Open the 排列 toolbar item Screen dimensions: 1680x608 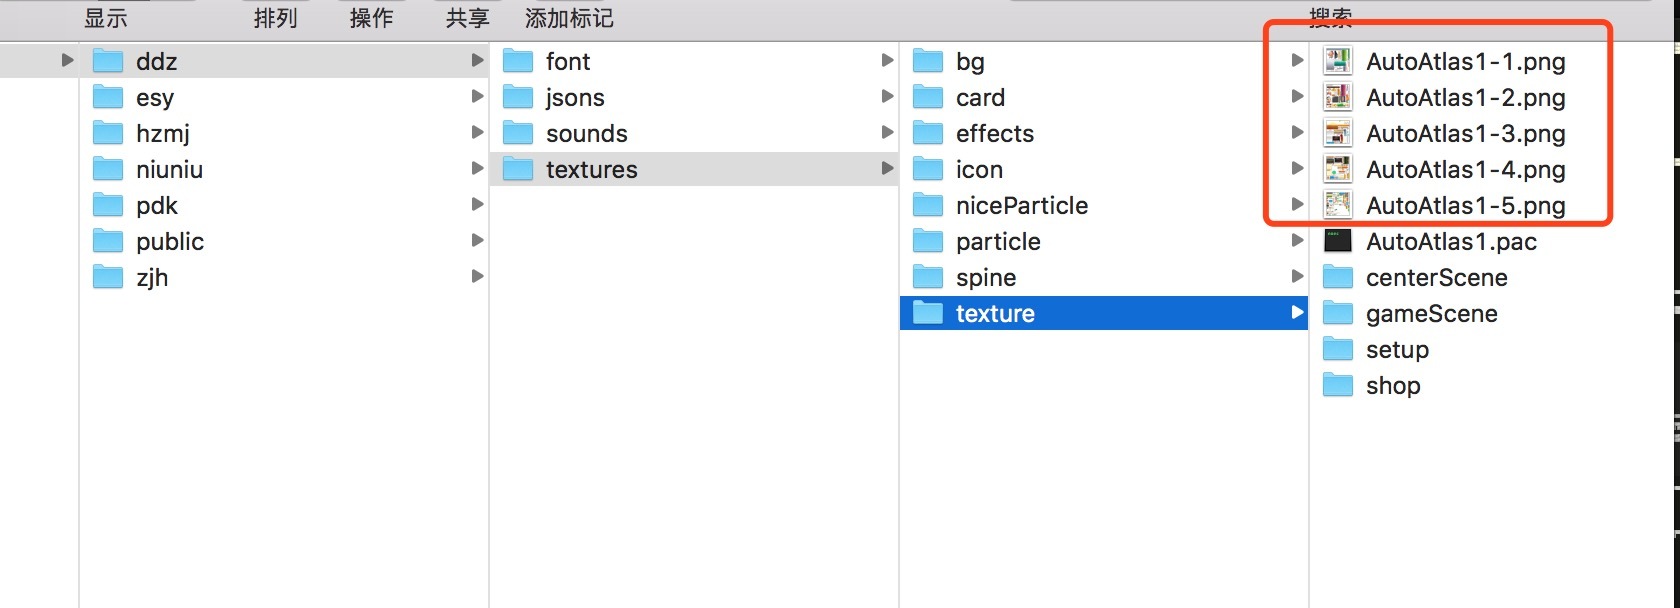[x=275, y=18]
